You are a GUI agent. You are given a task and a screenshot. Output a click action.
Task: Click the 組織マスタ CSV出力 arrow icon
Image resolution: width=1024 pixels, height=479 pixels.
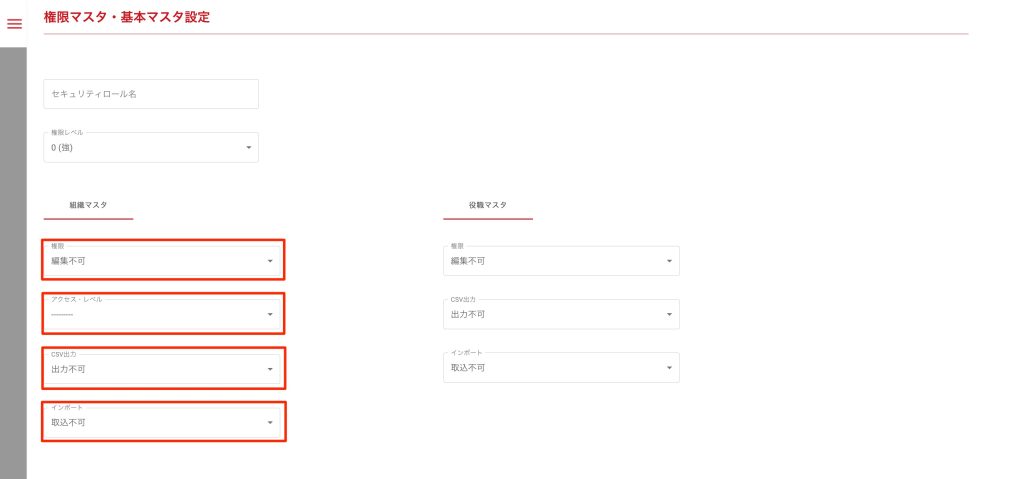tap(270, 369)
